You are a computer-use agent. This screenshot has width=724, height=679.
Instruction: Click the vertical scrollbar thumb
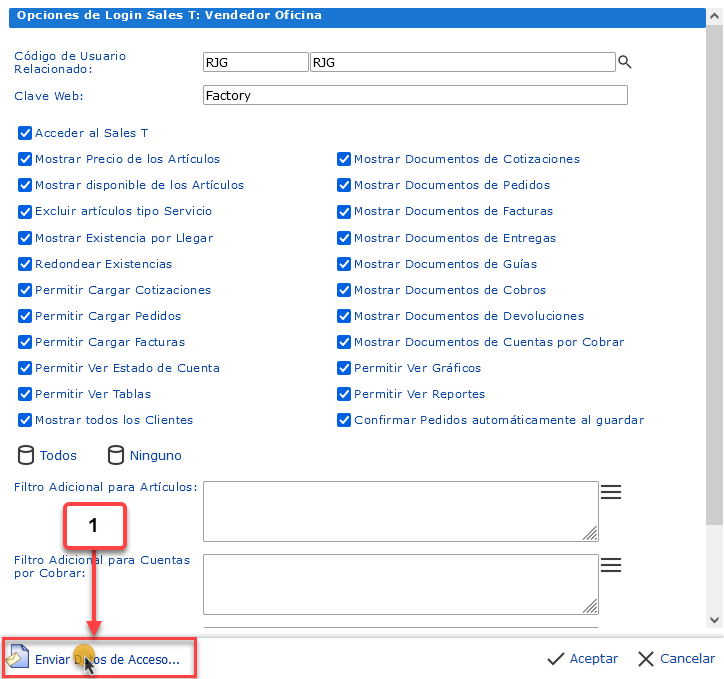714,275
